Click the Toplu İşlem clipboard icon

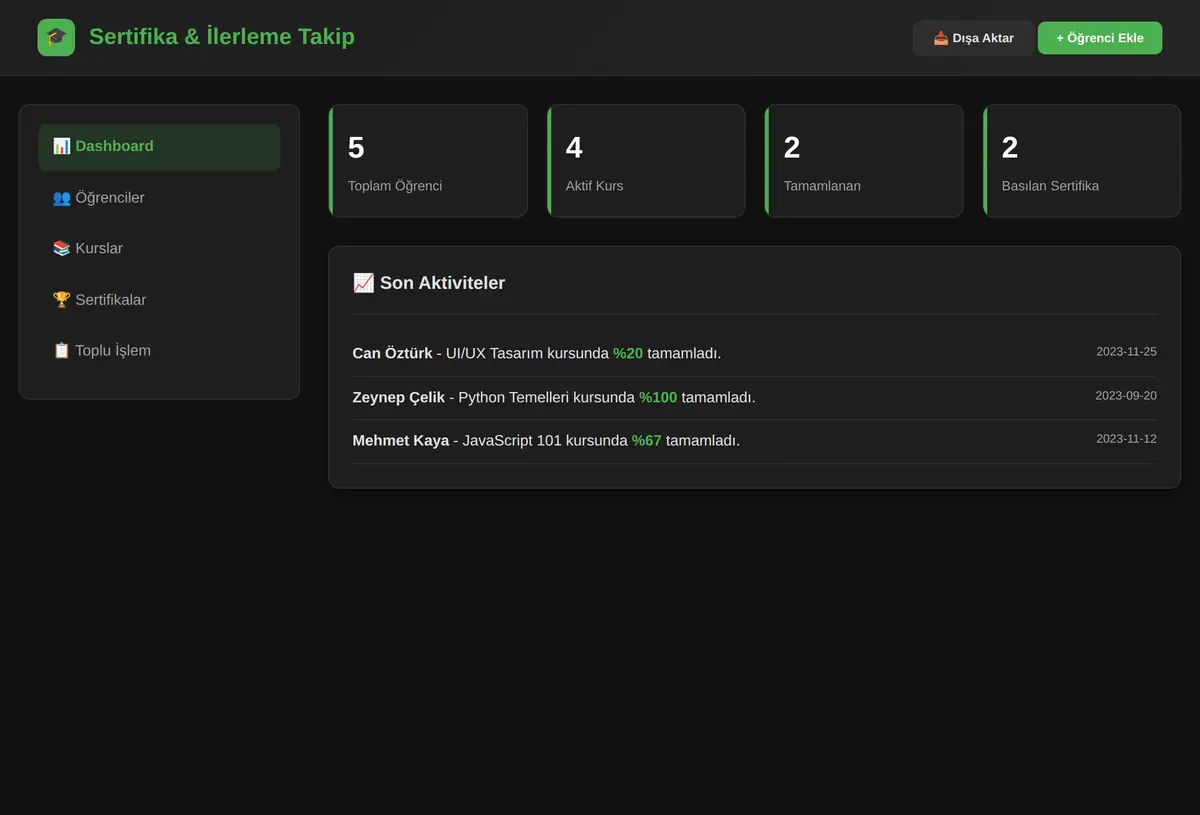[x=62, y=350]
